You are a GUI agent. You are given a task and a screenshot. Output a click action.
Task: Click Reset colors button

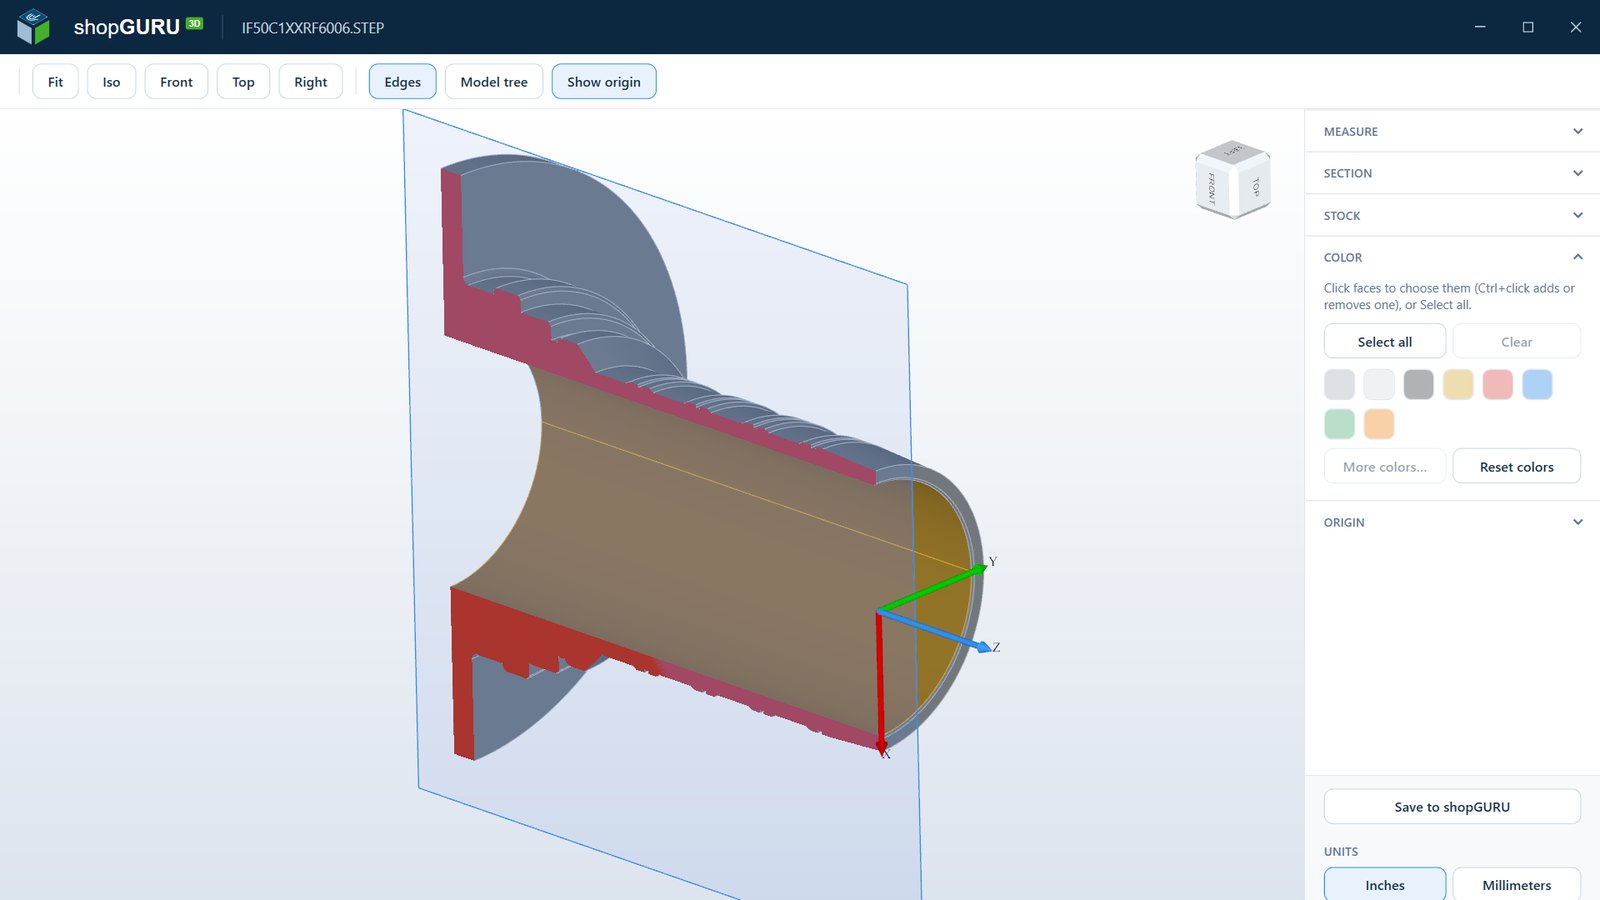tap(1517, 466)
